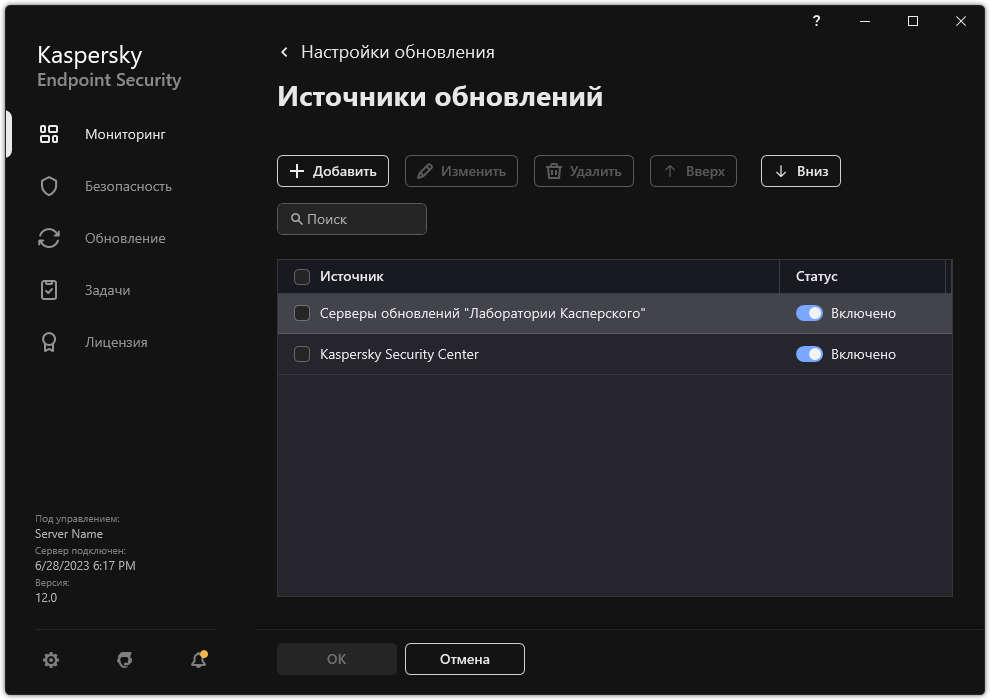Click the Добавить button
Viewport: 990px width, 700px height.
tap(333, 171)
